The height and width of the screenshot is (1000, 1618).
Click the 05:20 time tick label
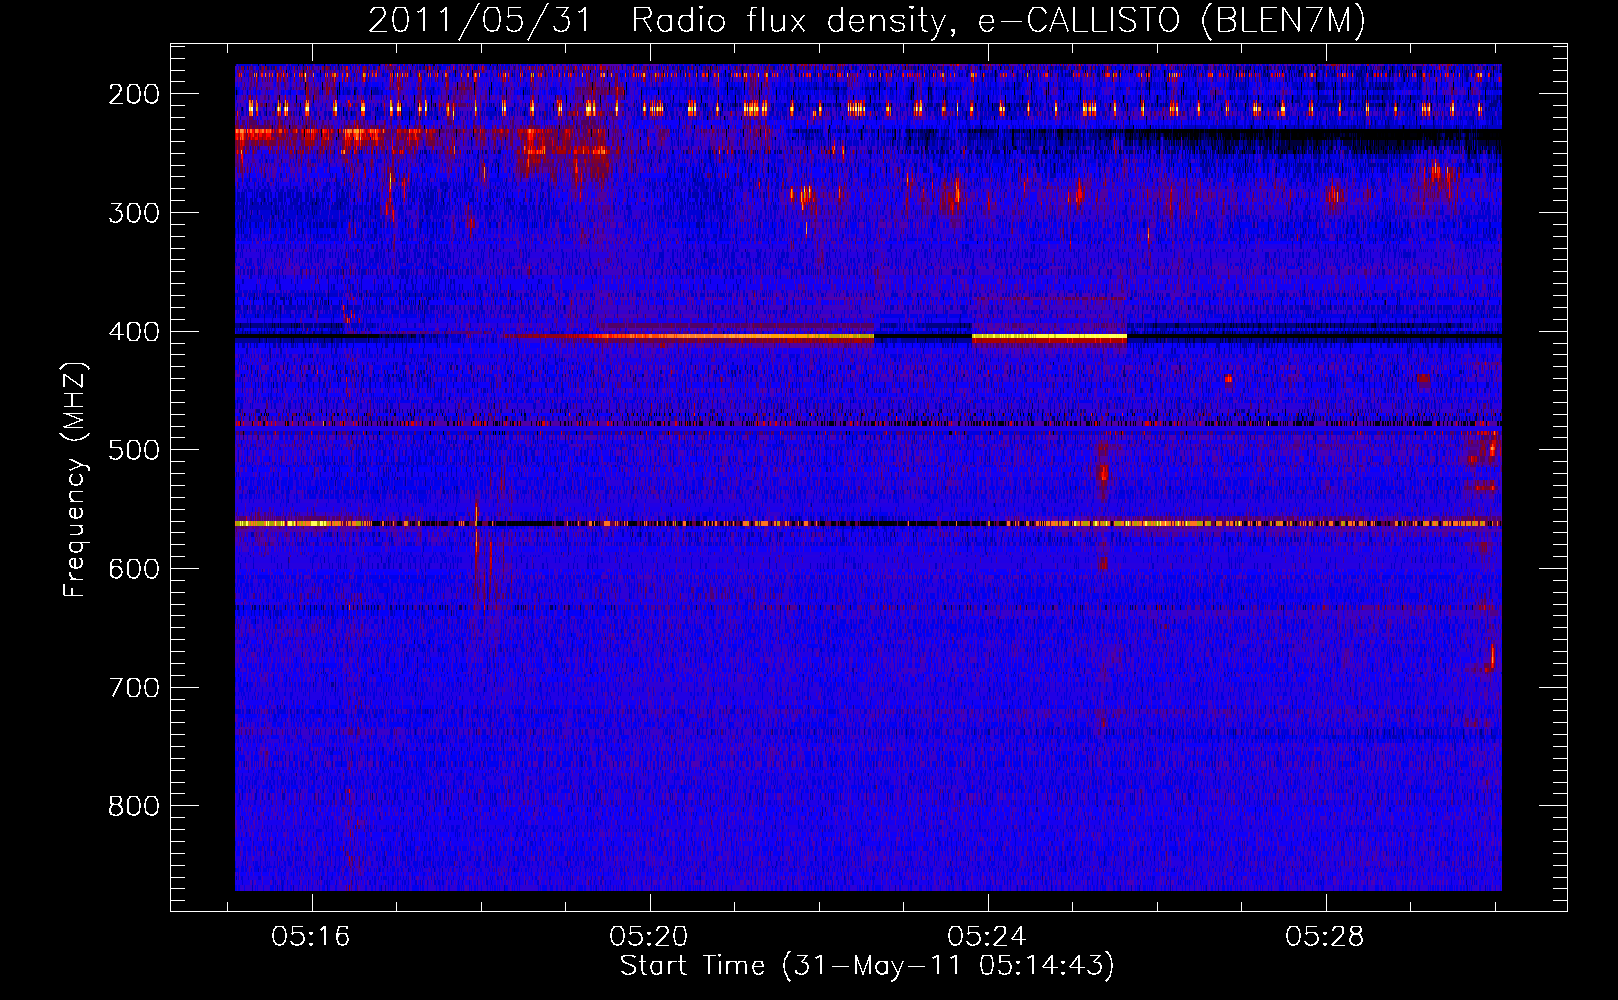[649, 937]
